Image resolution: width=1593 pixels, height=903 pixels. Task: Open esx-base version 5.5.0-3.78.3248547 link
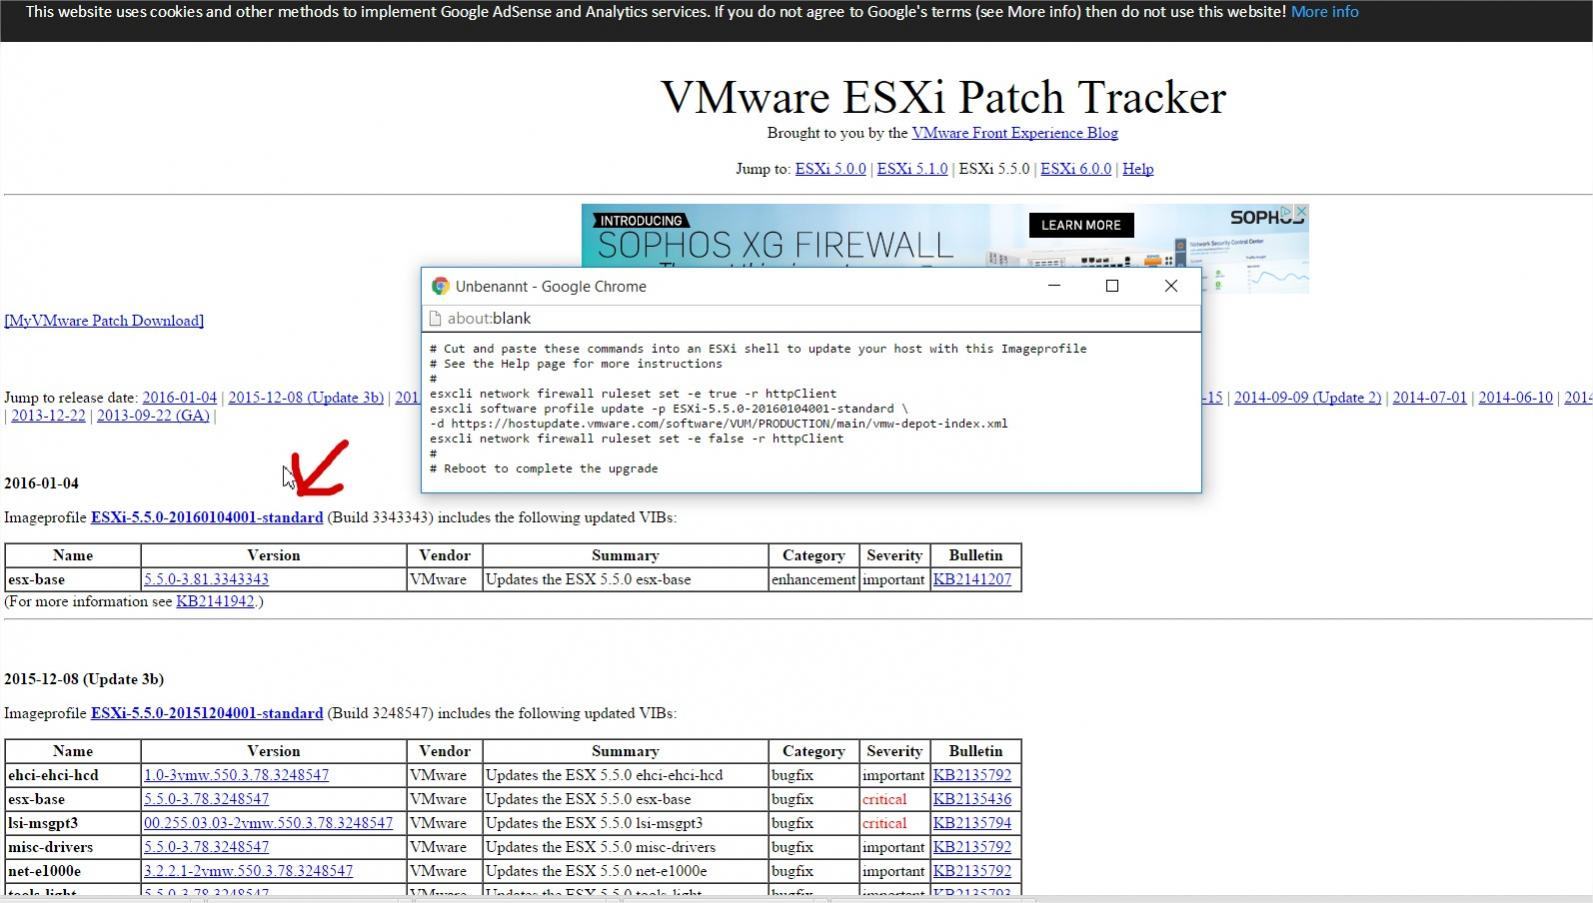point(206,800)
